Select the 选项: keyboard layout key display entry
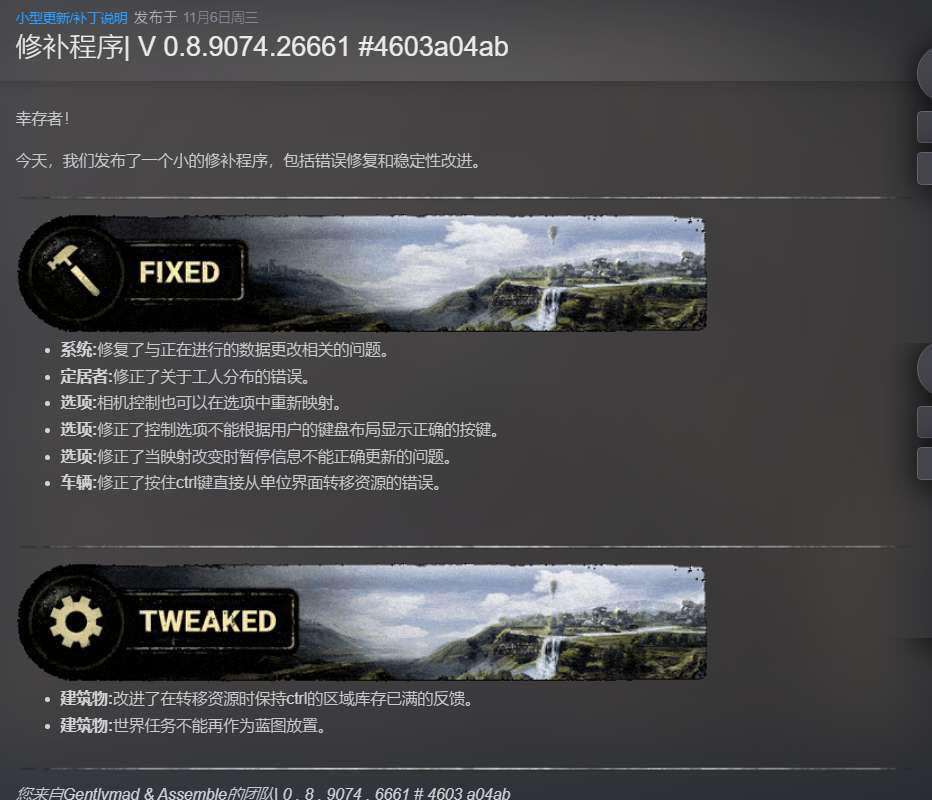932x800 pixels. point(279,430)
